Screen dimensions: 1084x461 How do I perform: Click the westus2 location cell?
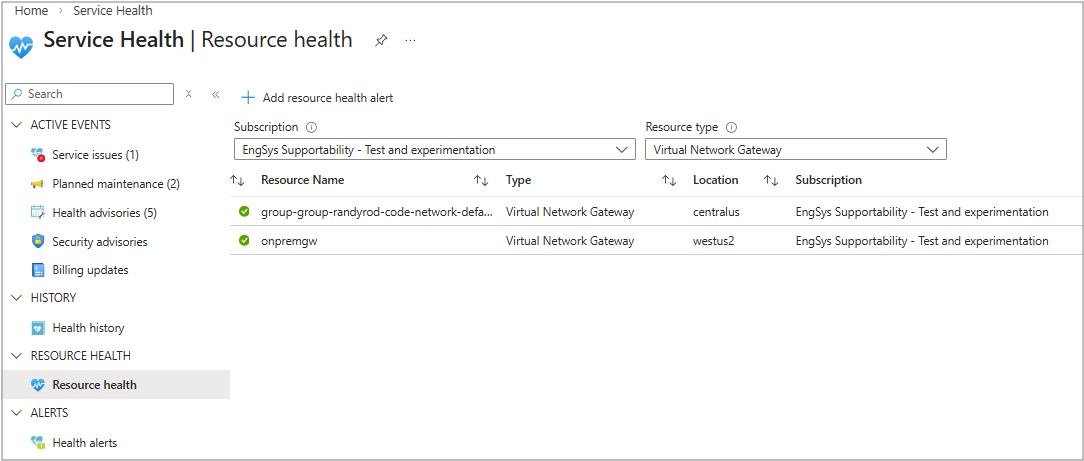click(713, 241)
